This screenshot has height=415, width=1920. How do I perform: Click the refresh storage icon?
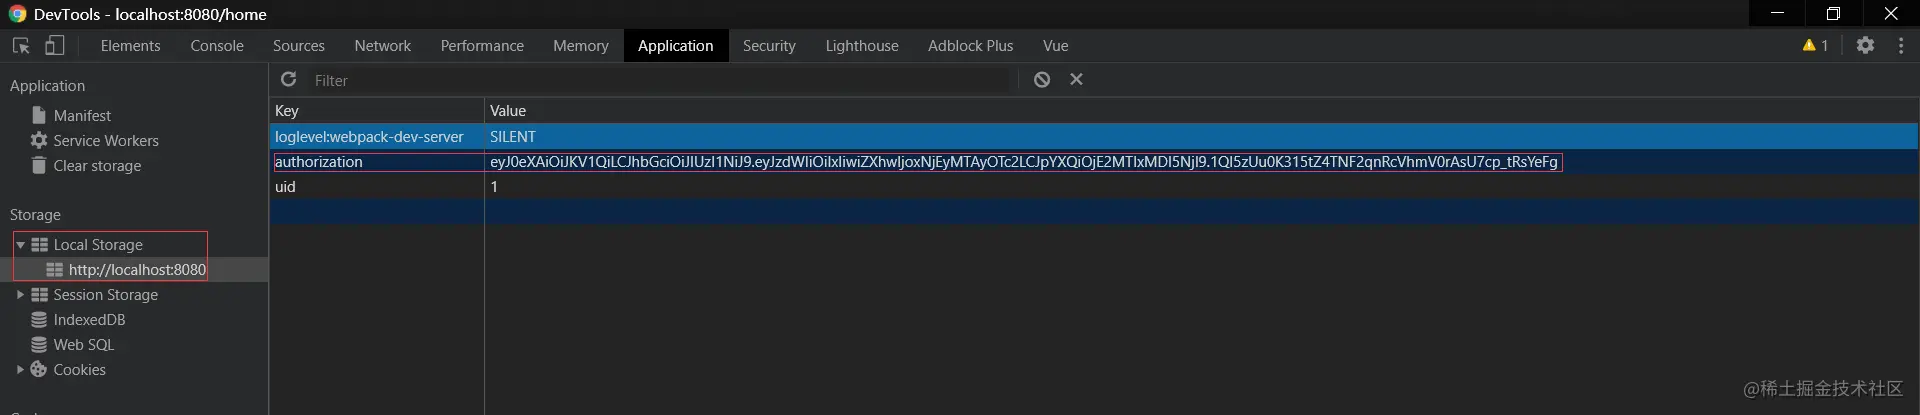coord(289,79)
